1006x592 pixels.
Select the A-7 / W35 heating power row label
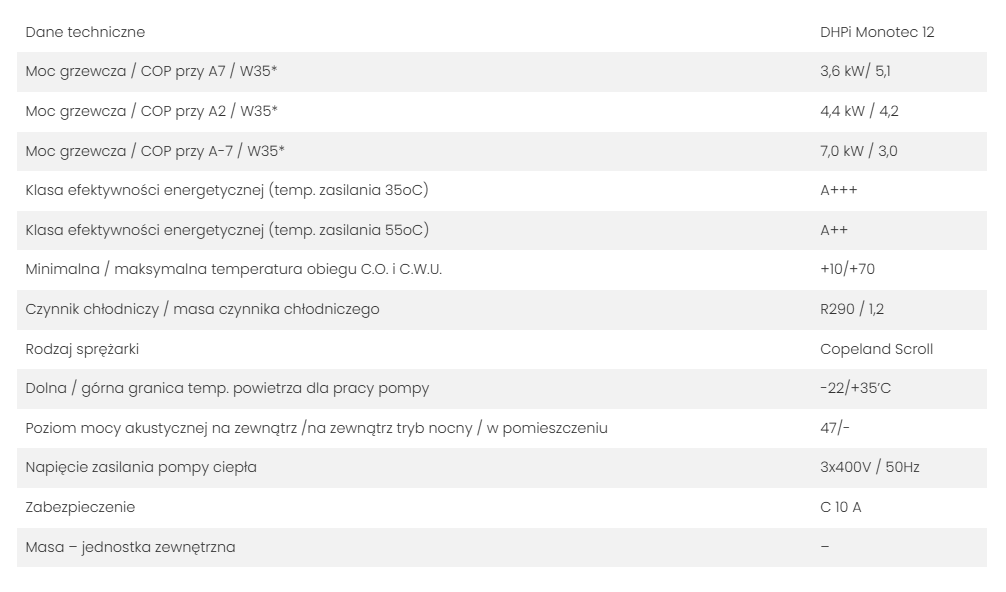(x=155, y=151)
